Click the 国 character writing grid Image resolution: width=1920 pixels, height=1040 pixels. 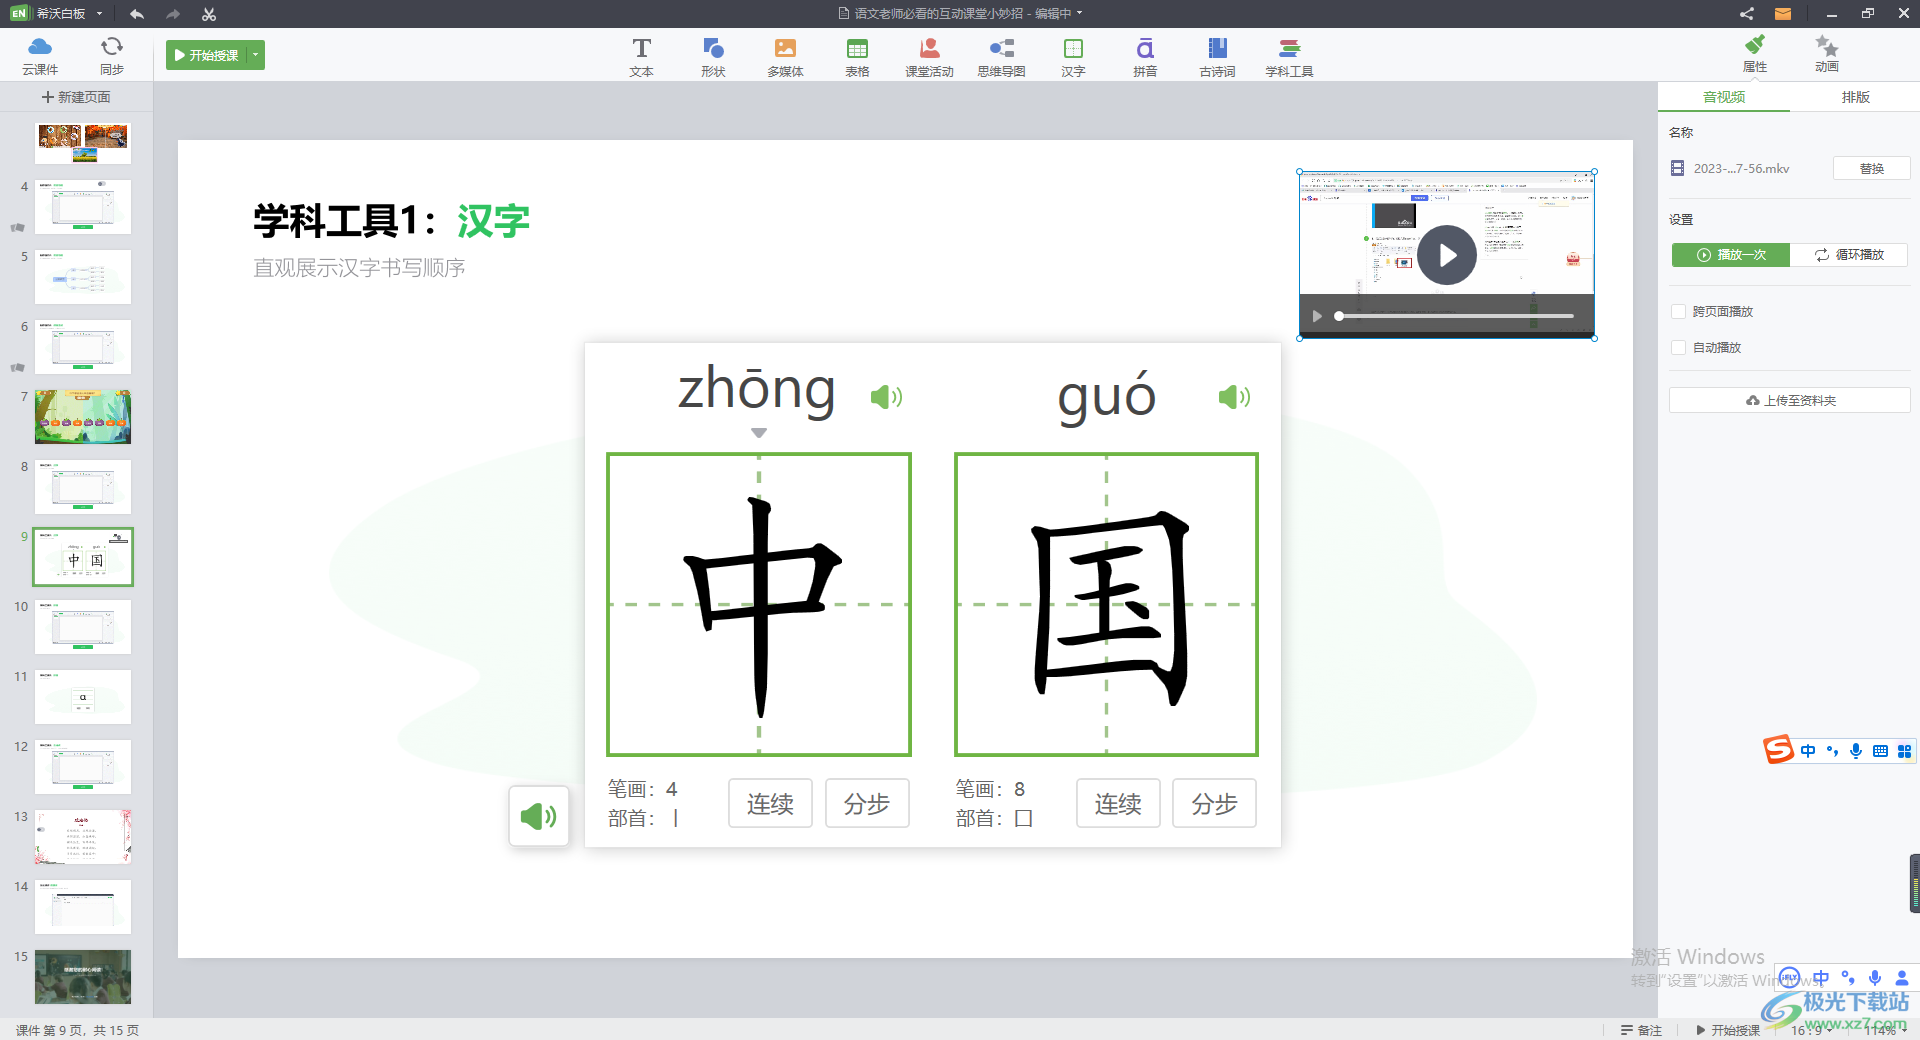point(1106,604)
